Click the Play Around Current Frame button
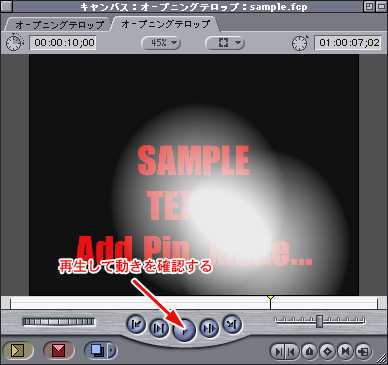This screenshot has width=388, height=365. [x=209, y=329]
